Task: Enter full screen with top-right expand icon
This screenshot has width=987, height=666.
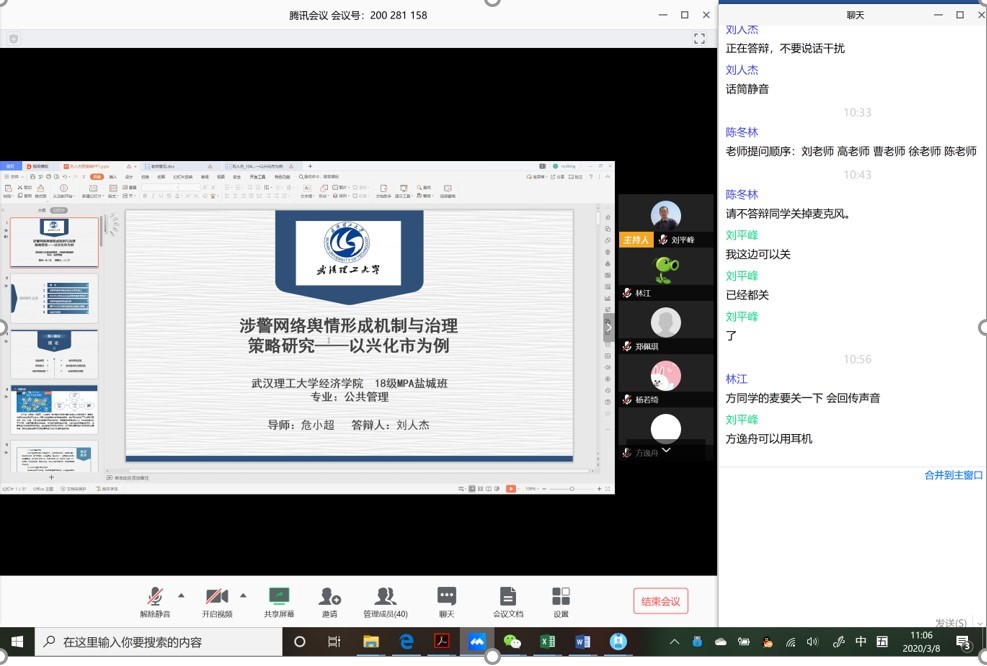Action: coord(700,39)
